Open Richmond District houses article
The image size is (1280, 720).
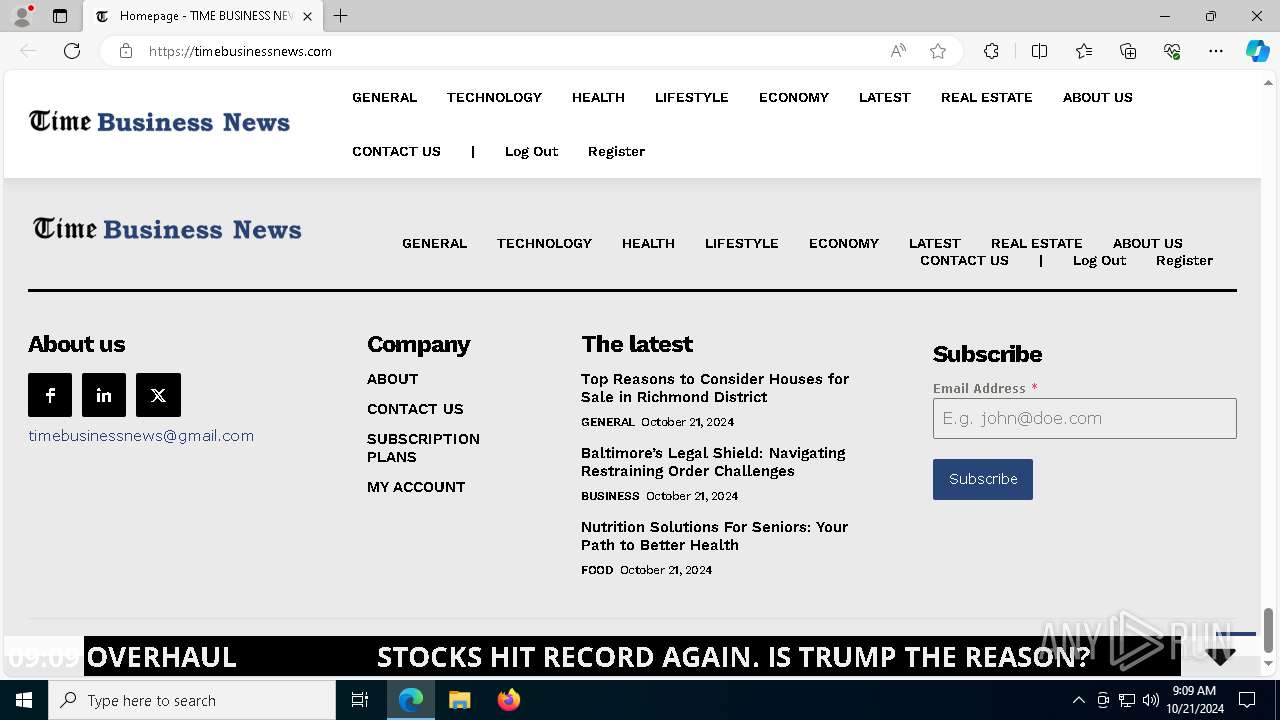[x=715, y=388]
